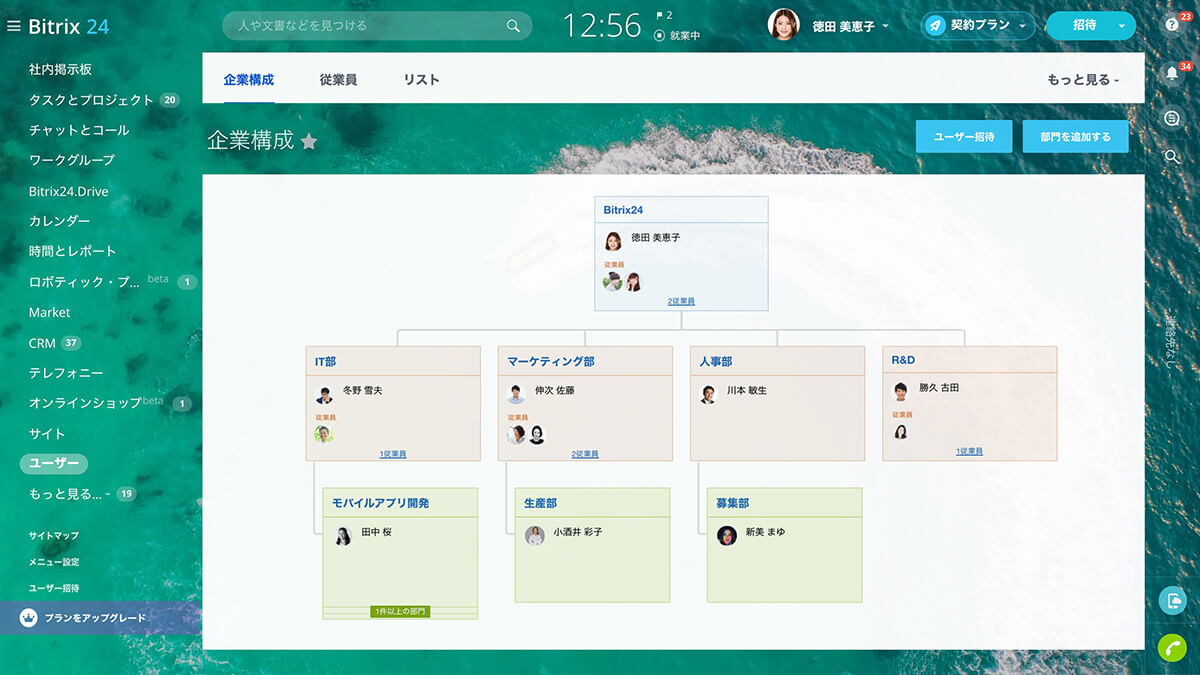1200x675 pixels.
Task: Click the teal document icon above phone
Action: point(1172,600)
